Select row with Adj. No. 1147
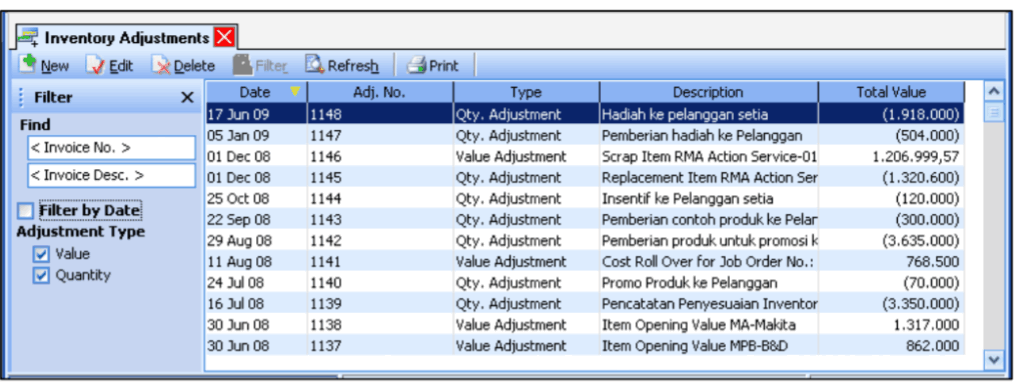This screenshot has width=1024, height=391. 585,135
